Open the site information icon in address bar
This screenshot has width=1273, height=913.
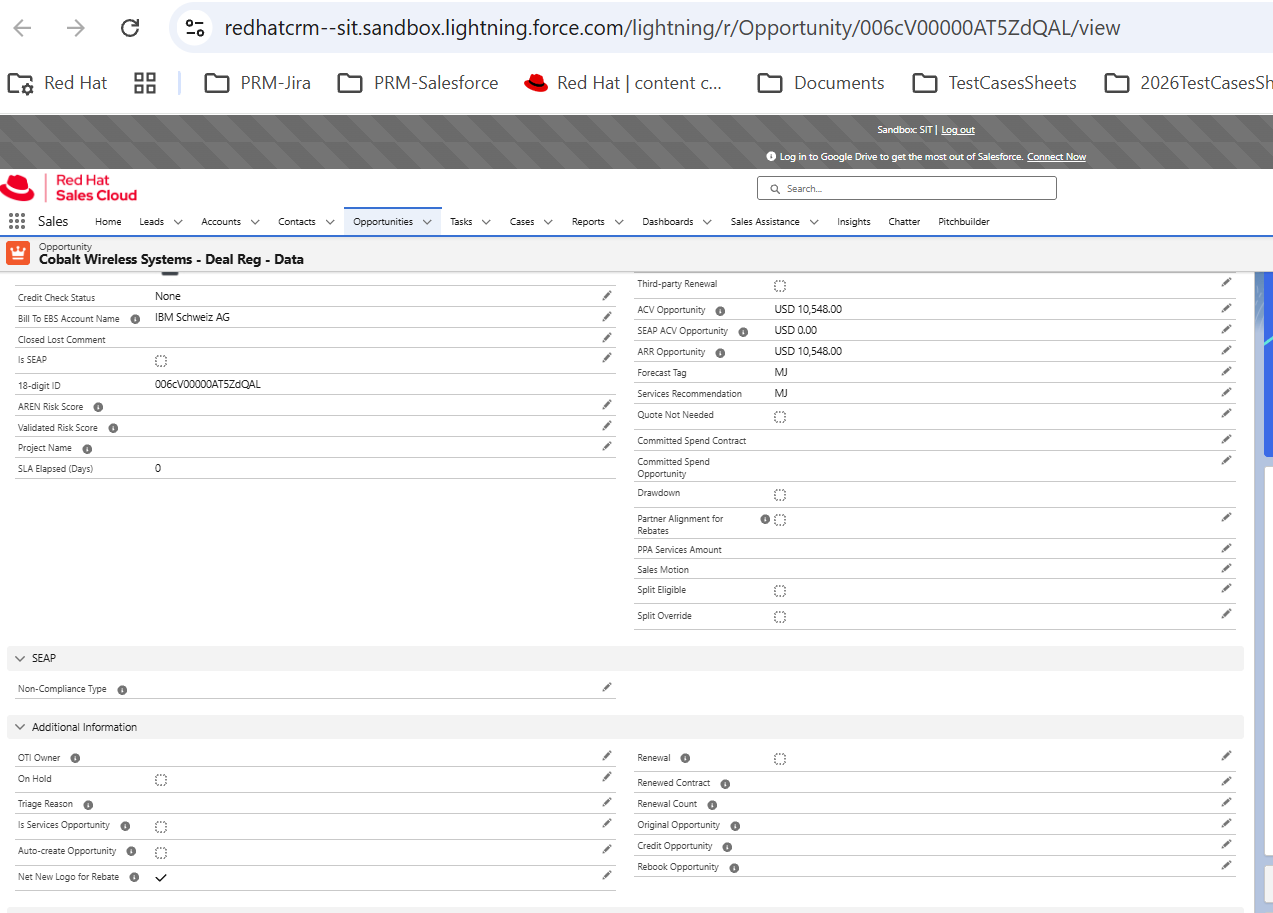(196, 28)
